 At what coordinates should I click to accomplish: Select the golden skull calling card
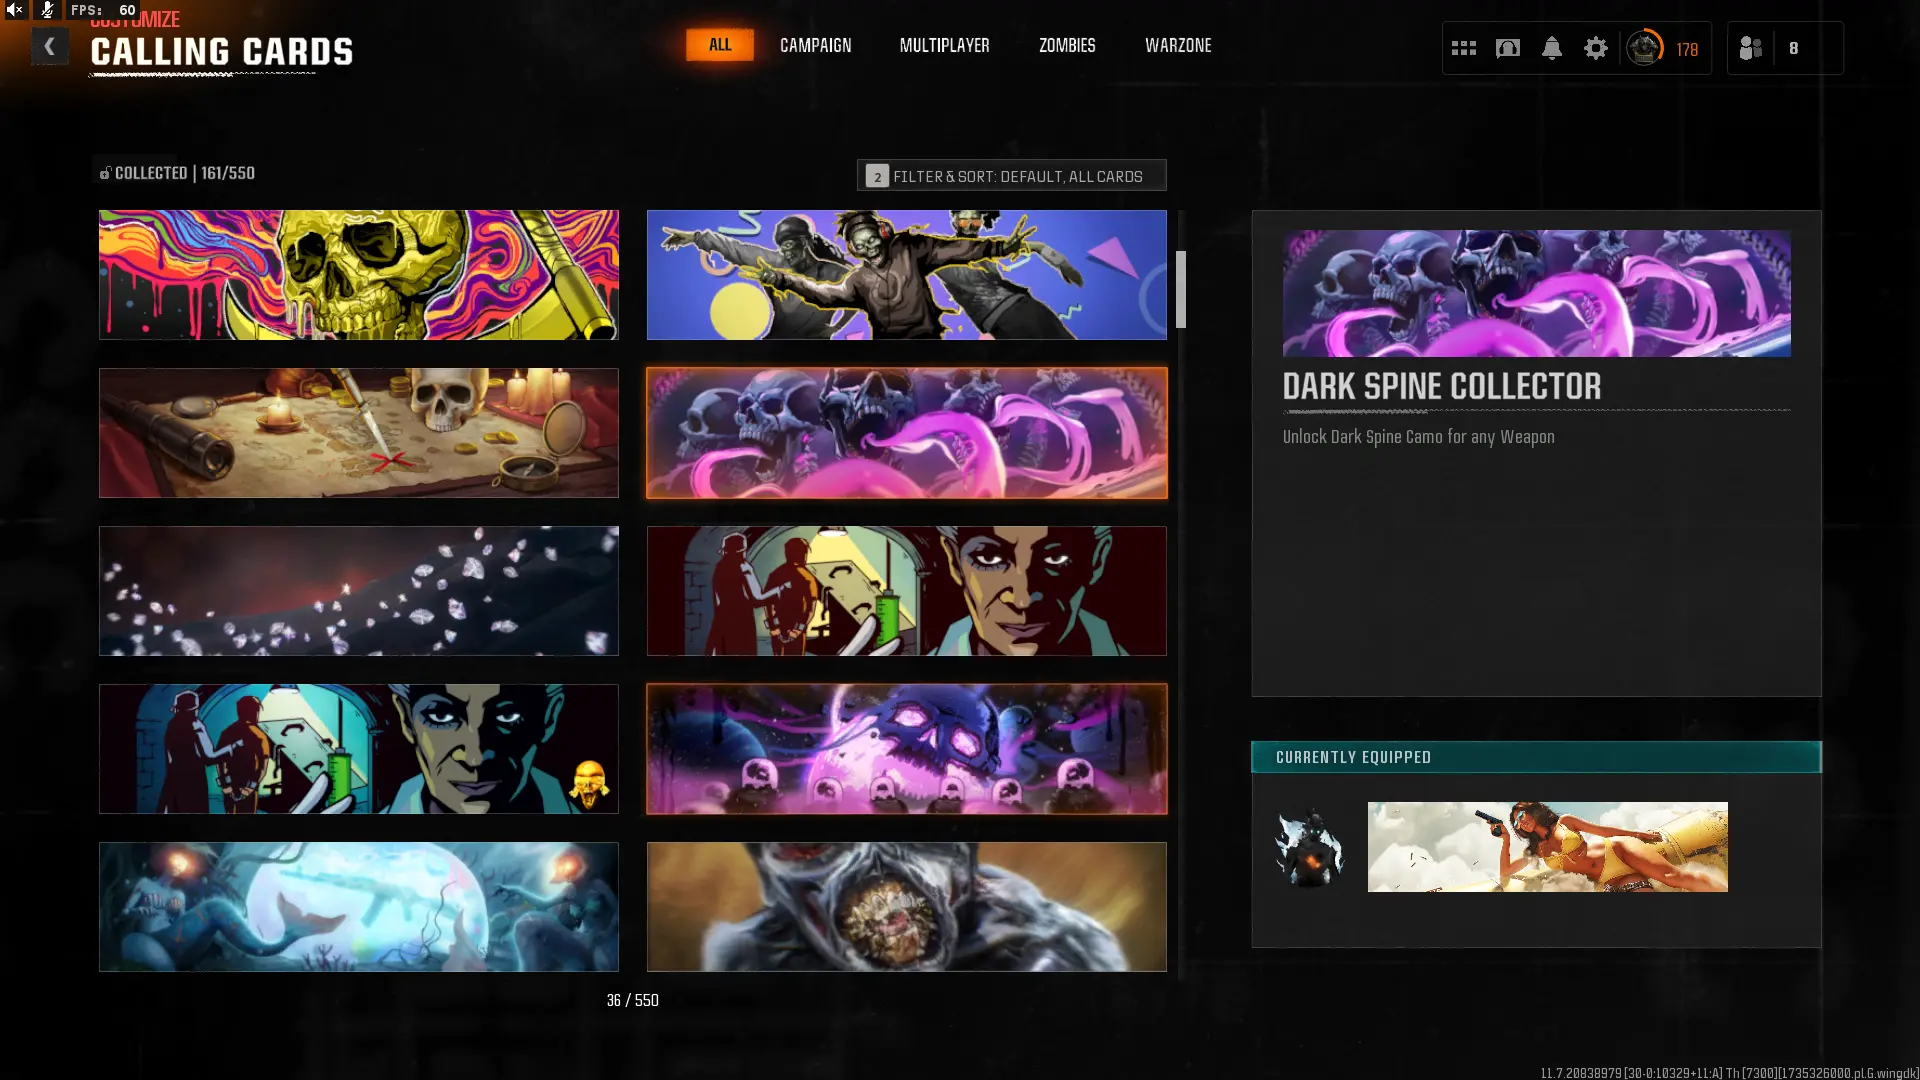358,275
